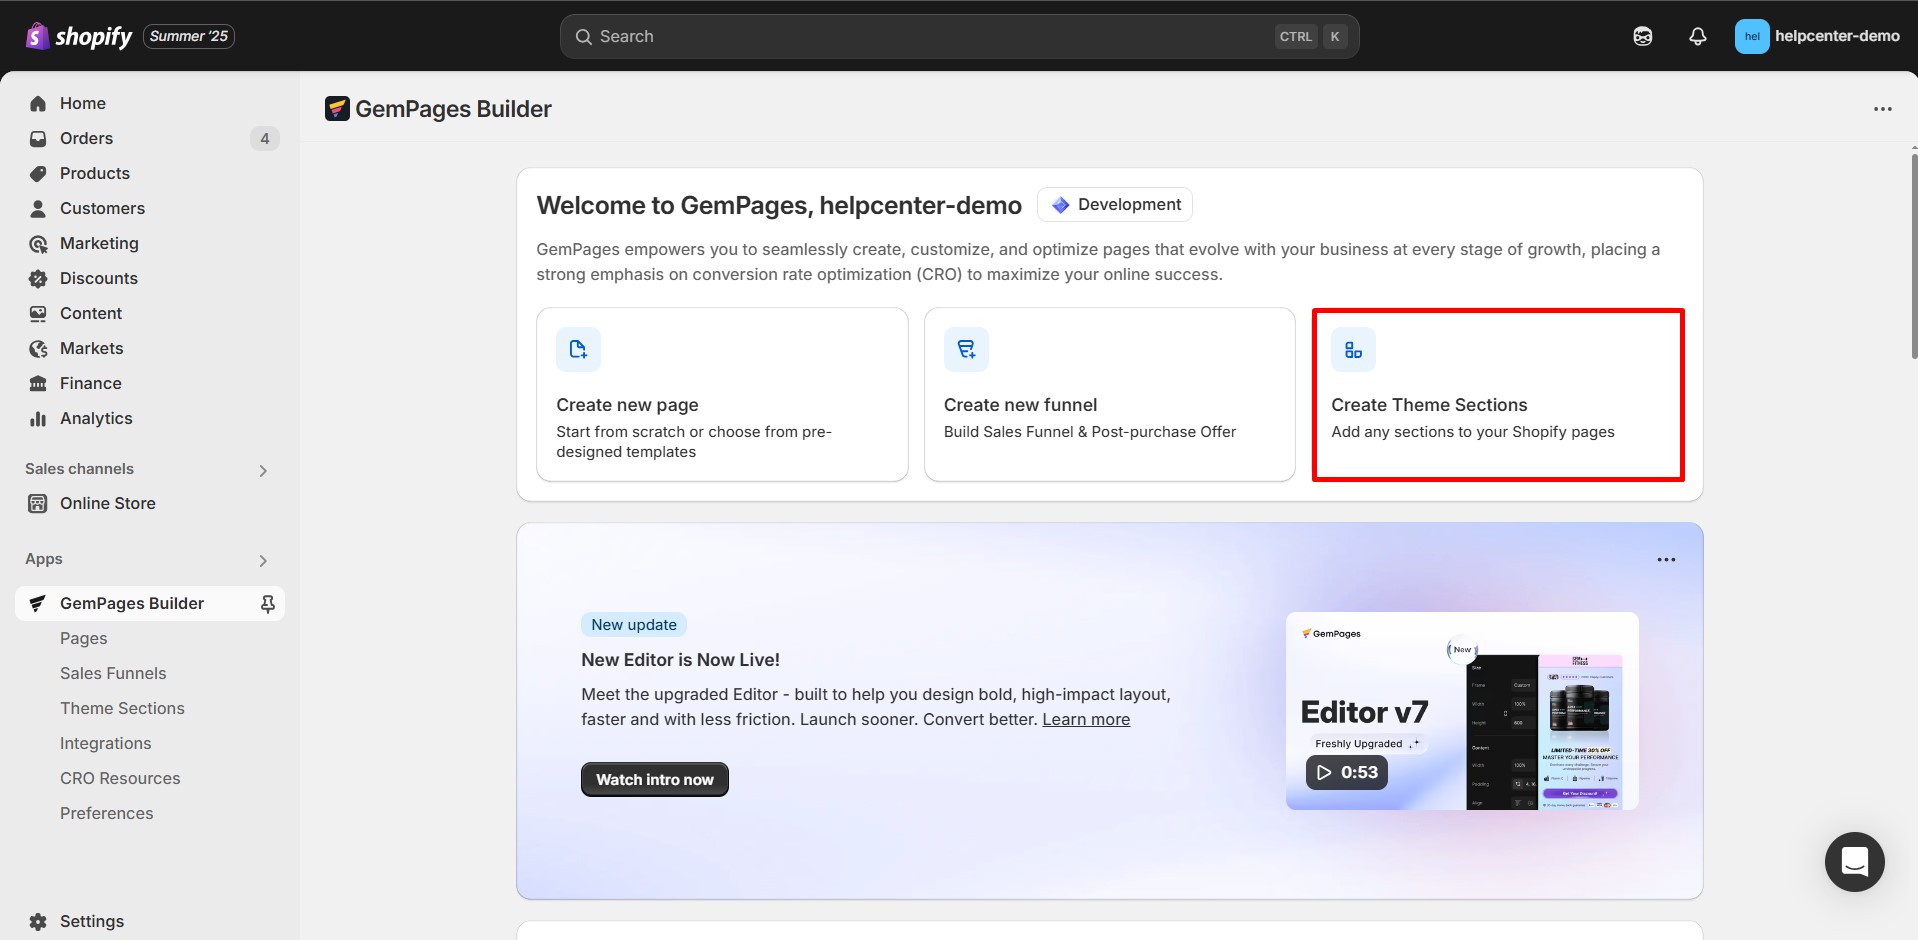Play the Editor v7 intro video
The height and width of the screenshot is (940, 1918).
(x=1344, y=772)
